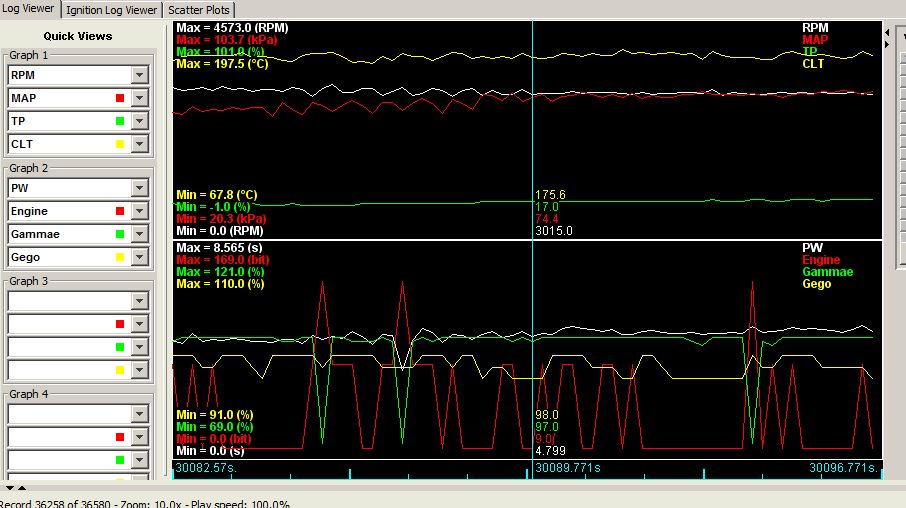
Task: Open the RPM field dropdown in Graph 1
Action: coord(140,75)
